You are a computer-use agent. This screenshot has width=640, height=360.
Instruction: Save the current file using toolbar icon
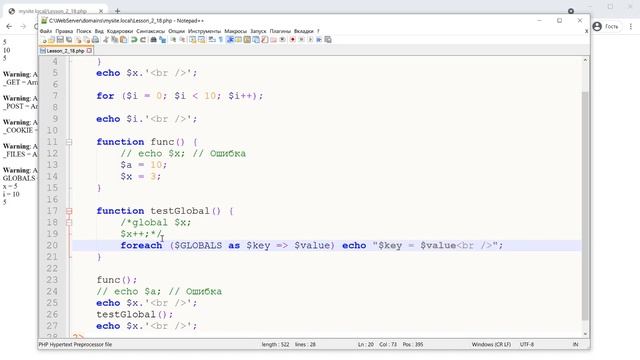pos(60,40)
